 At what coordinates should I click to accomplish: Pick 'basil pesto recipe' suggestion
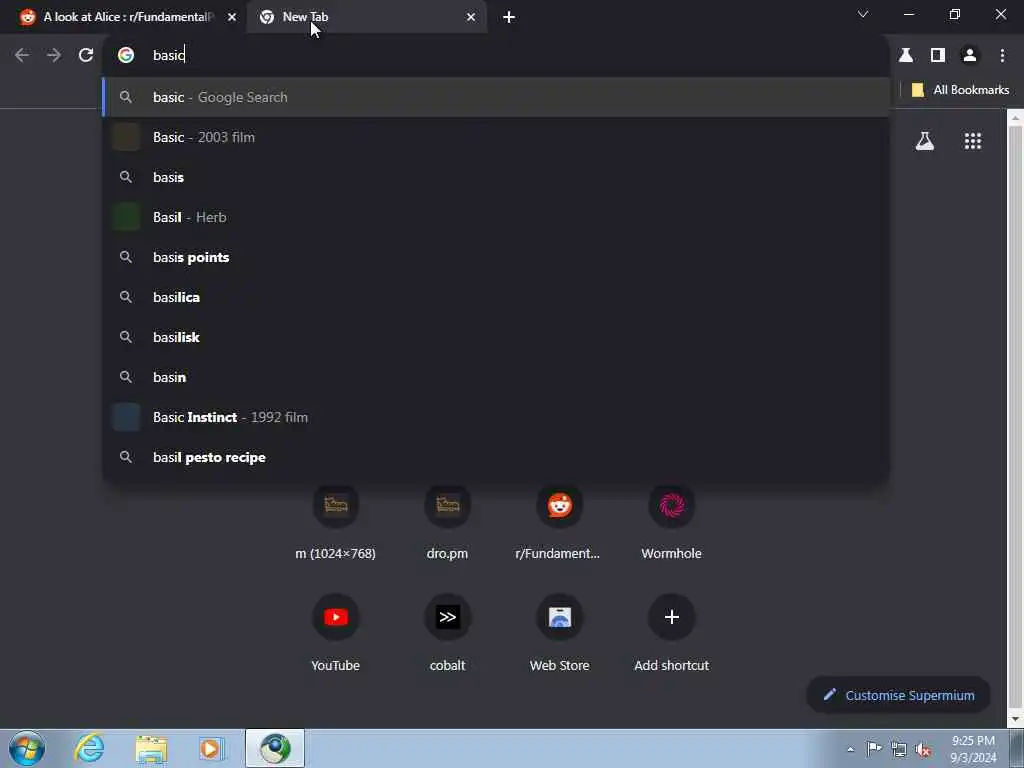point(496,457)
